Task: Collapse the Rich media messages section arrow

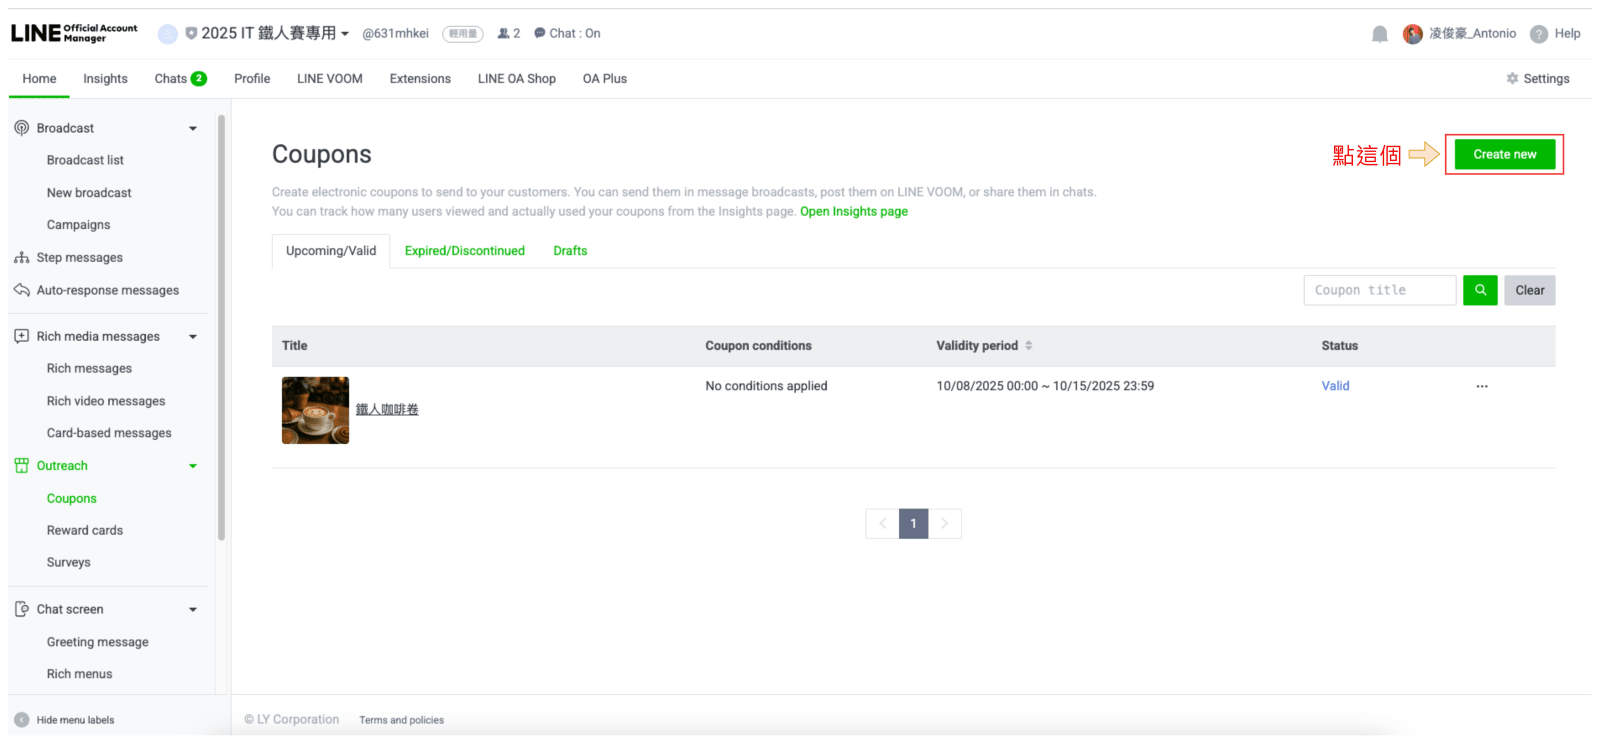Action: [193, 336]
